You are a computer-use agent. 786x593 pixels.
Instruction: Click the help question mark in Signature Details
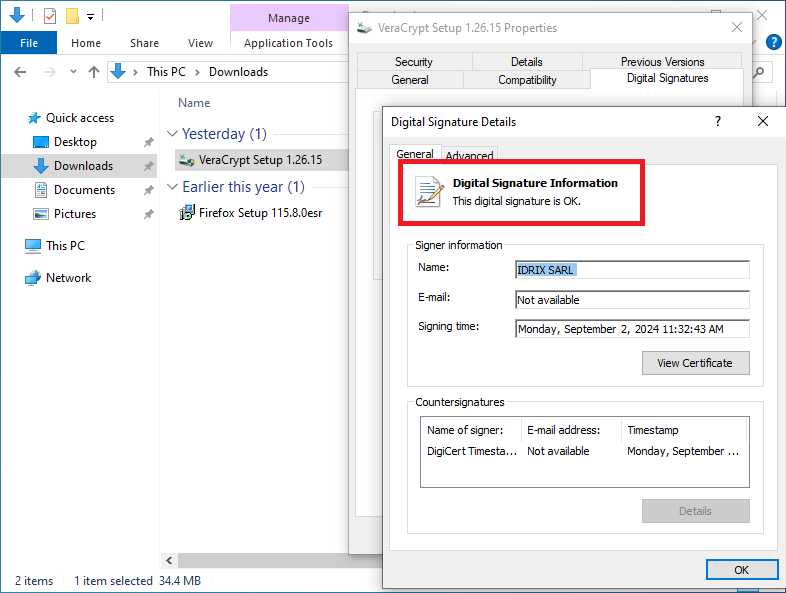click(718, 121)
